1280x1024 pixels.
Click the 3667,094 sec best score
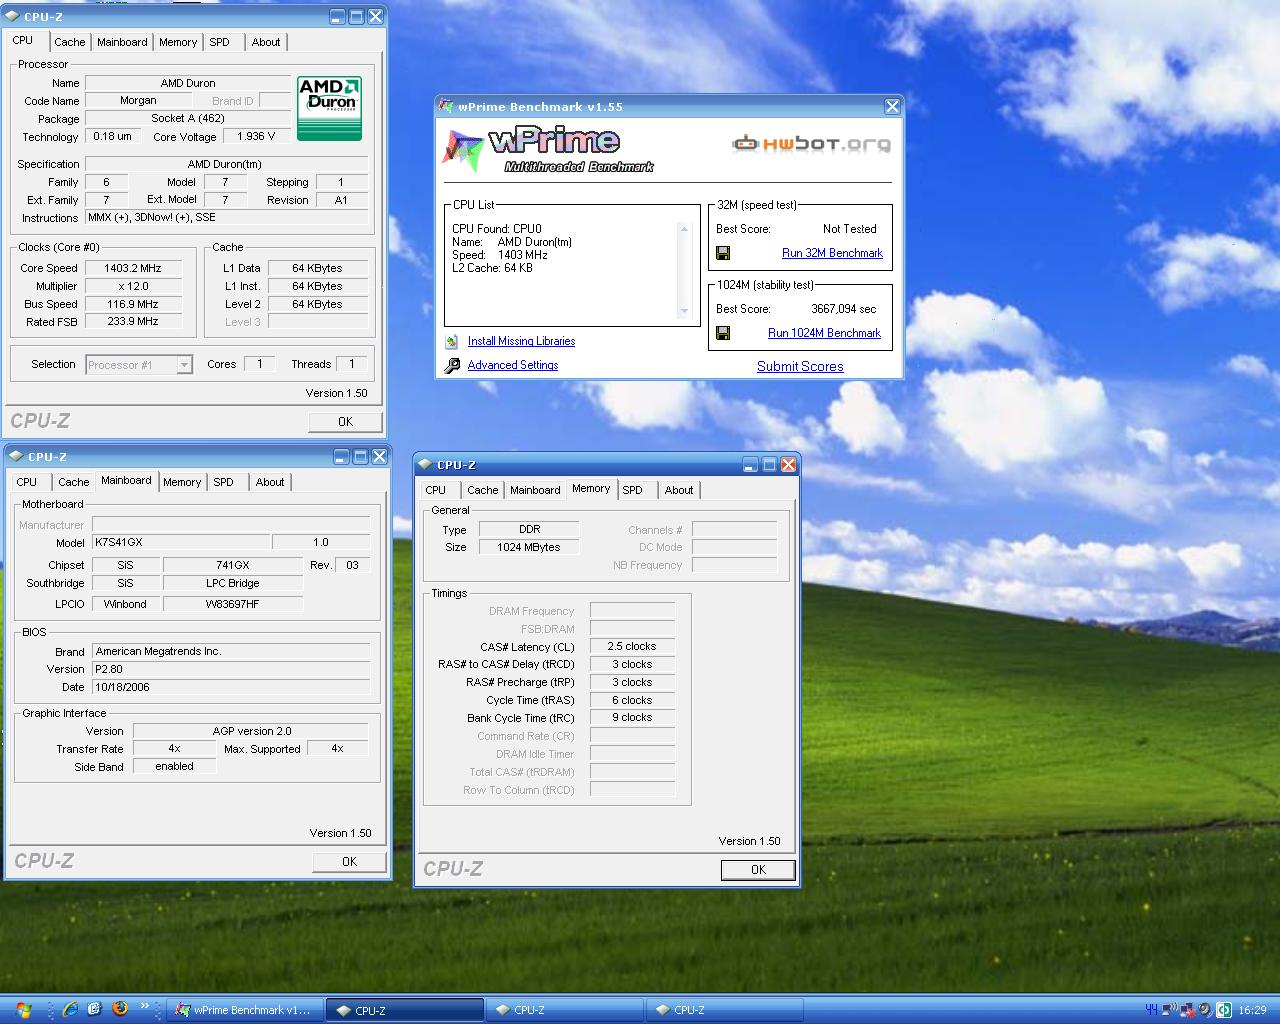point(843,310)
